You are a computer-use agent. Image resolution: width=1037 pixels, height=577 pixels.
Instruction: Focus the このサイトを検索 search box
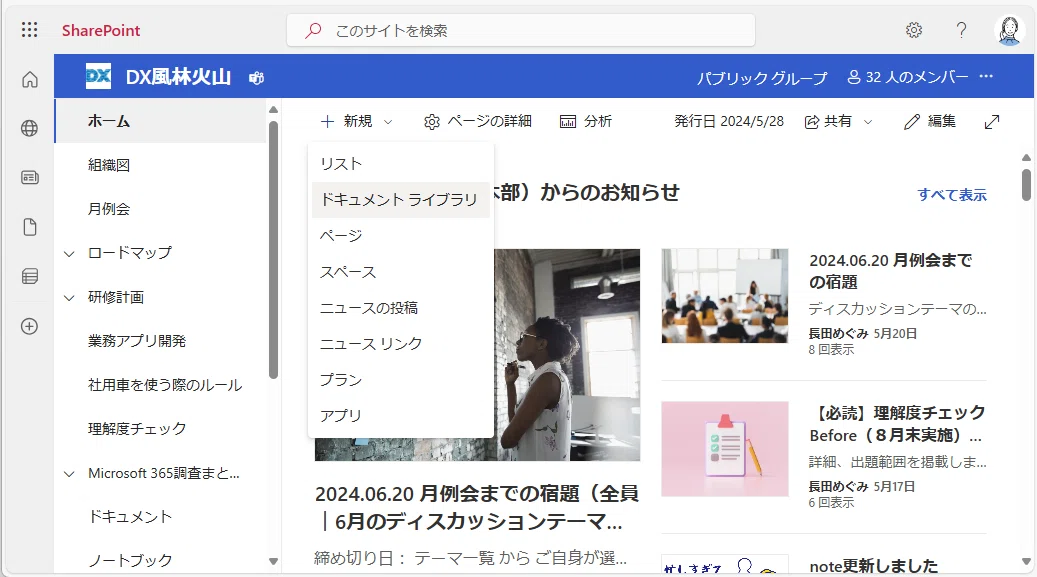click(521, 30)
